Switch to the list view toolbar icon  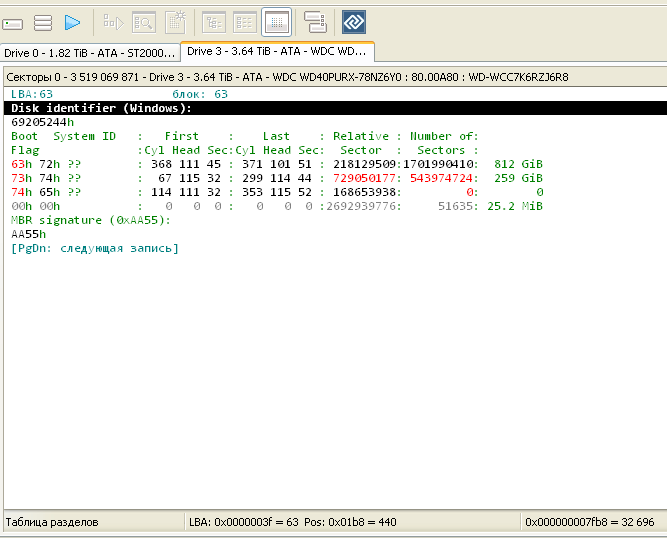tap(245, 22)
